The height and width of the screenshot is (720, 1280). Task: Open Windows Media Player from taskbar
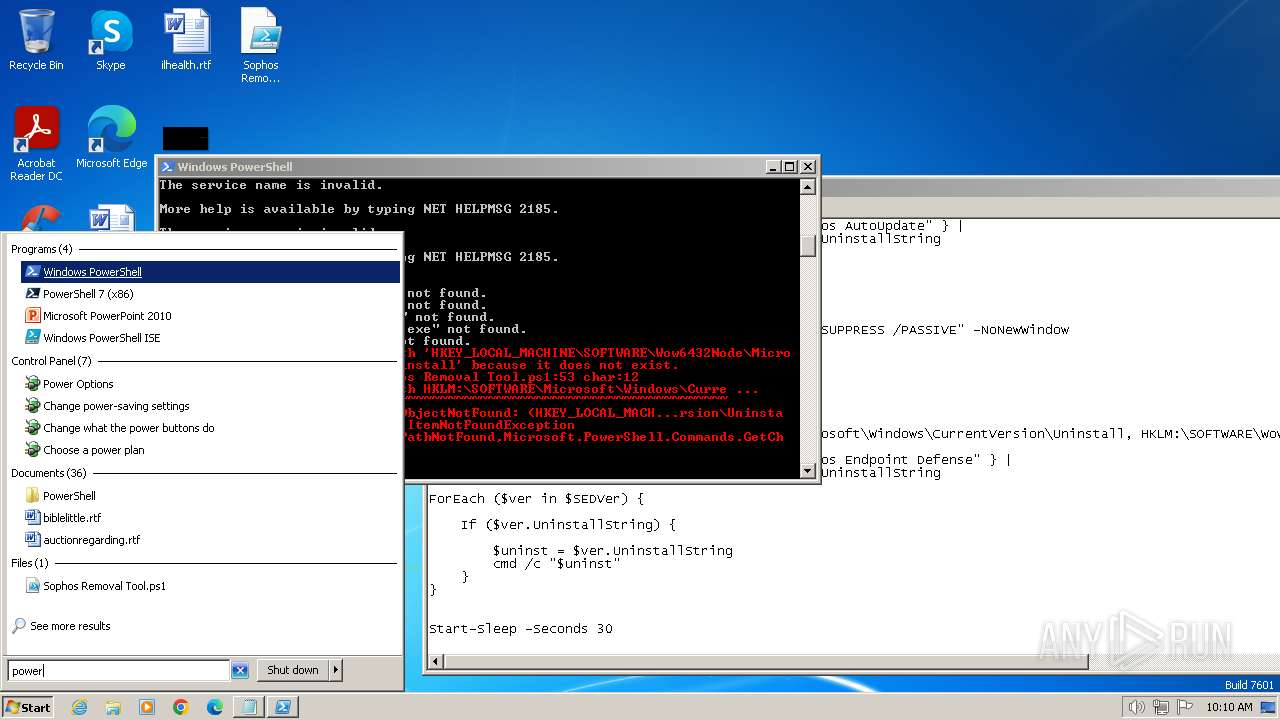pyautogui.click(x=147, y=707)
